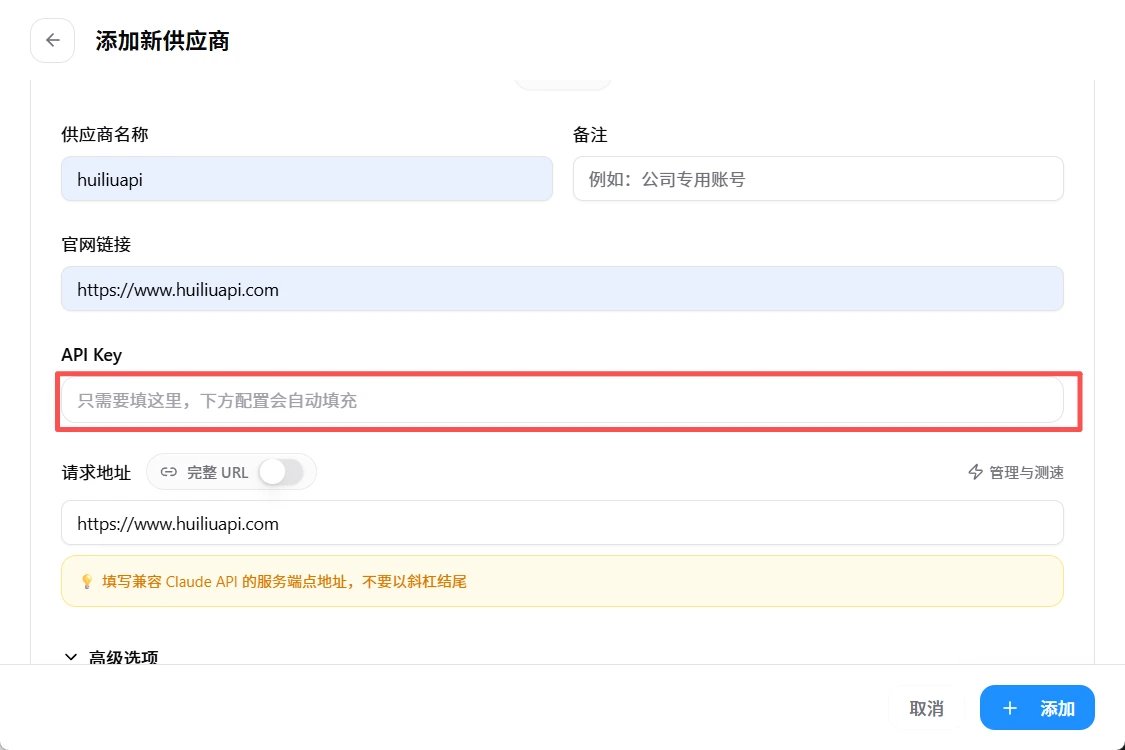The width and height of the screenshot is (1125, 750).
Task: Click the 取消 button
Action: (926, 708)
